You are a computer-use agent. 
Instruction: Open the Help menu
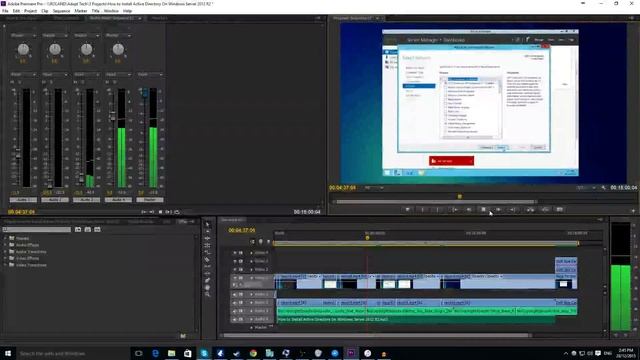(x=127, y=11)
